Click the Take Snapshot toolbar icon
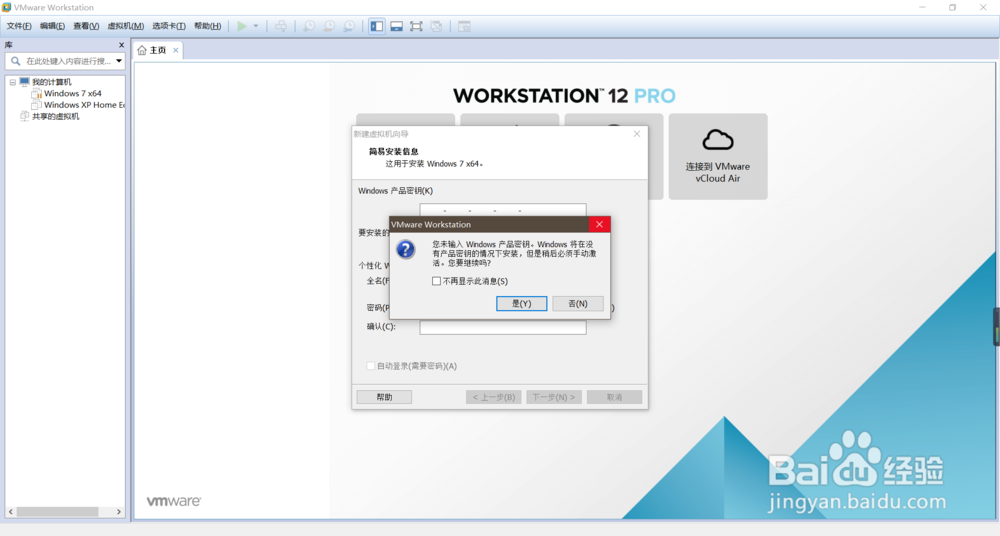 [x=309, y=26]
